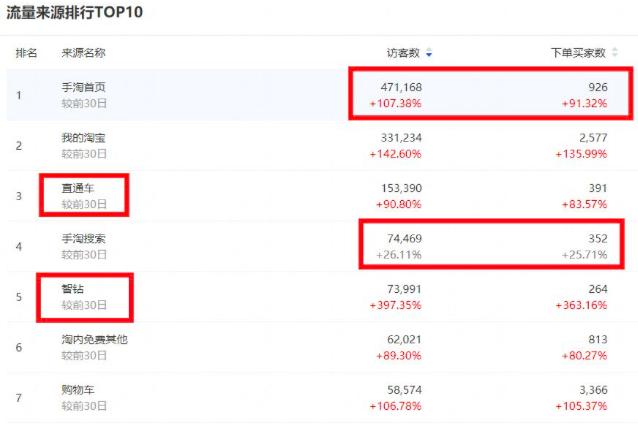Select the 来源名称 column header
The image size is (638, 430).
point(83,53)
